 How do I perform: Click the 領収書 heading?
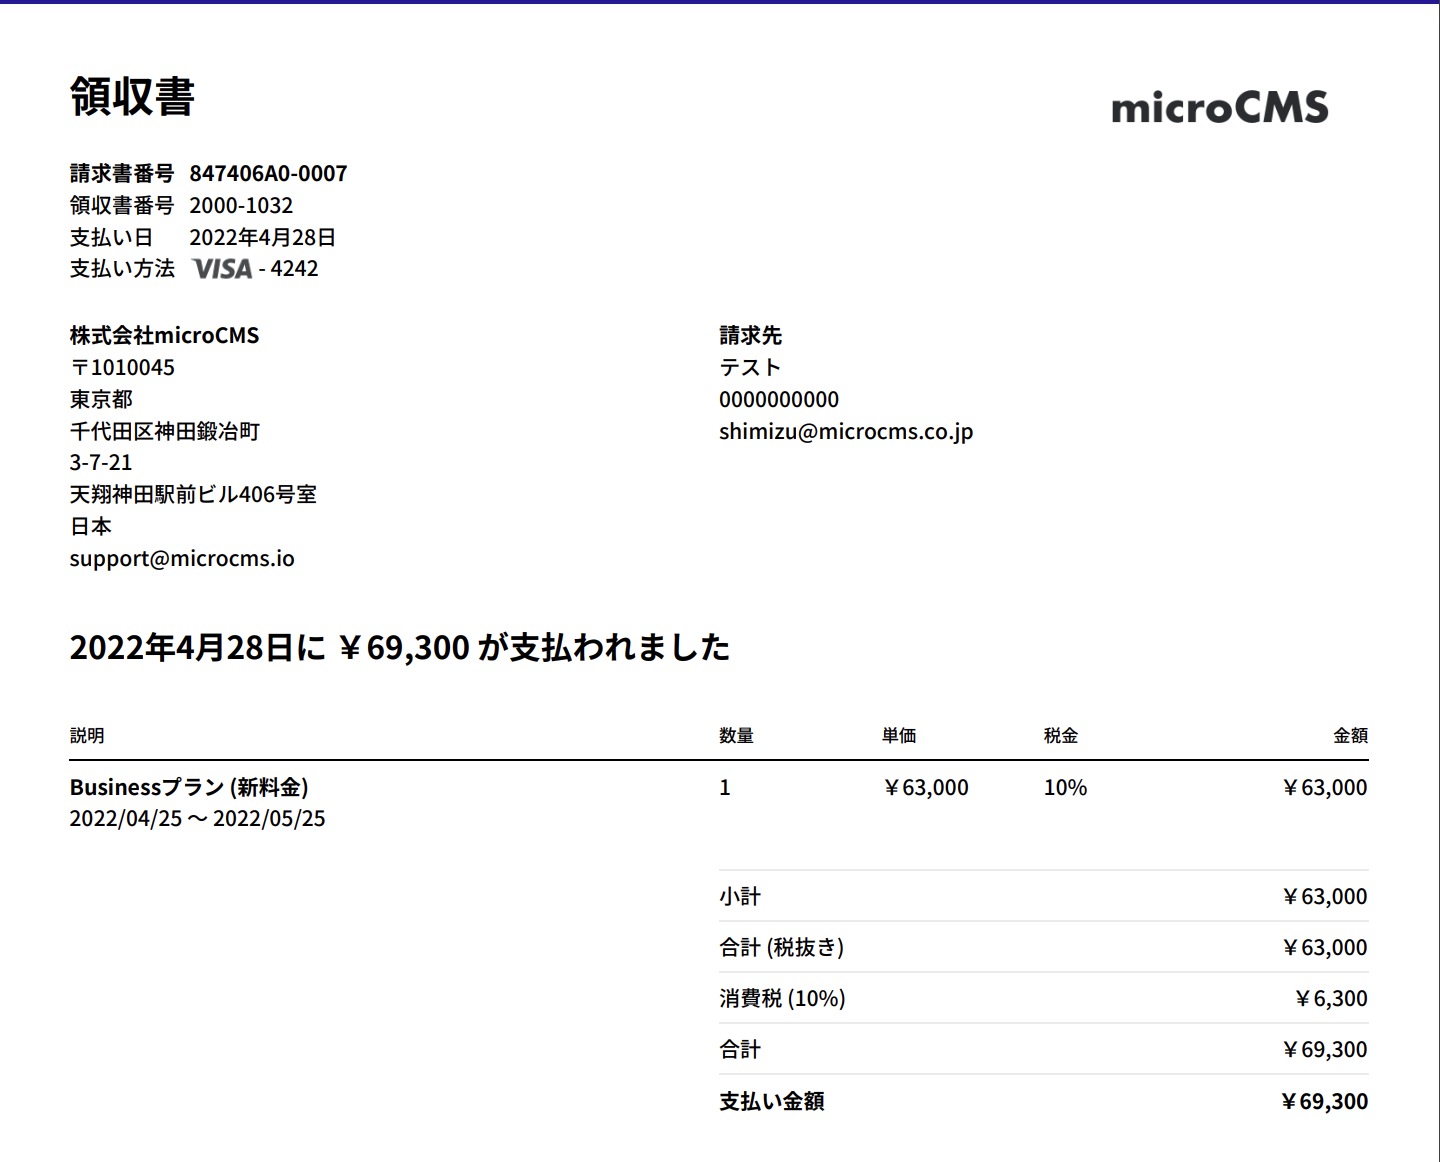(132, 97)
